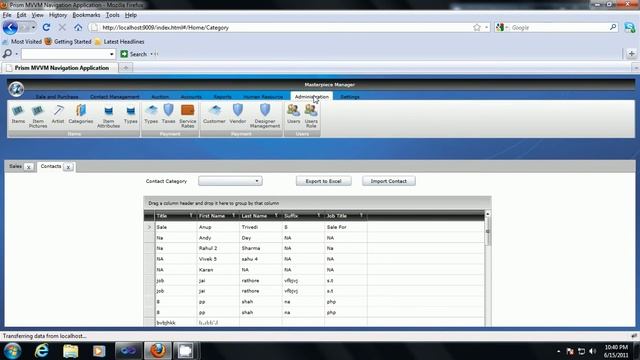Switch to Settings ribbon tab
640x360 pixels.
350,97
